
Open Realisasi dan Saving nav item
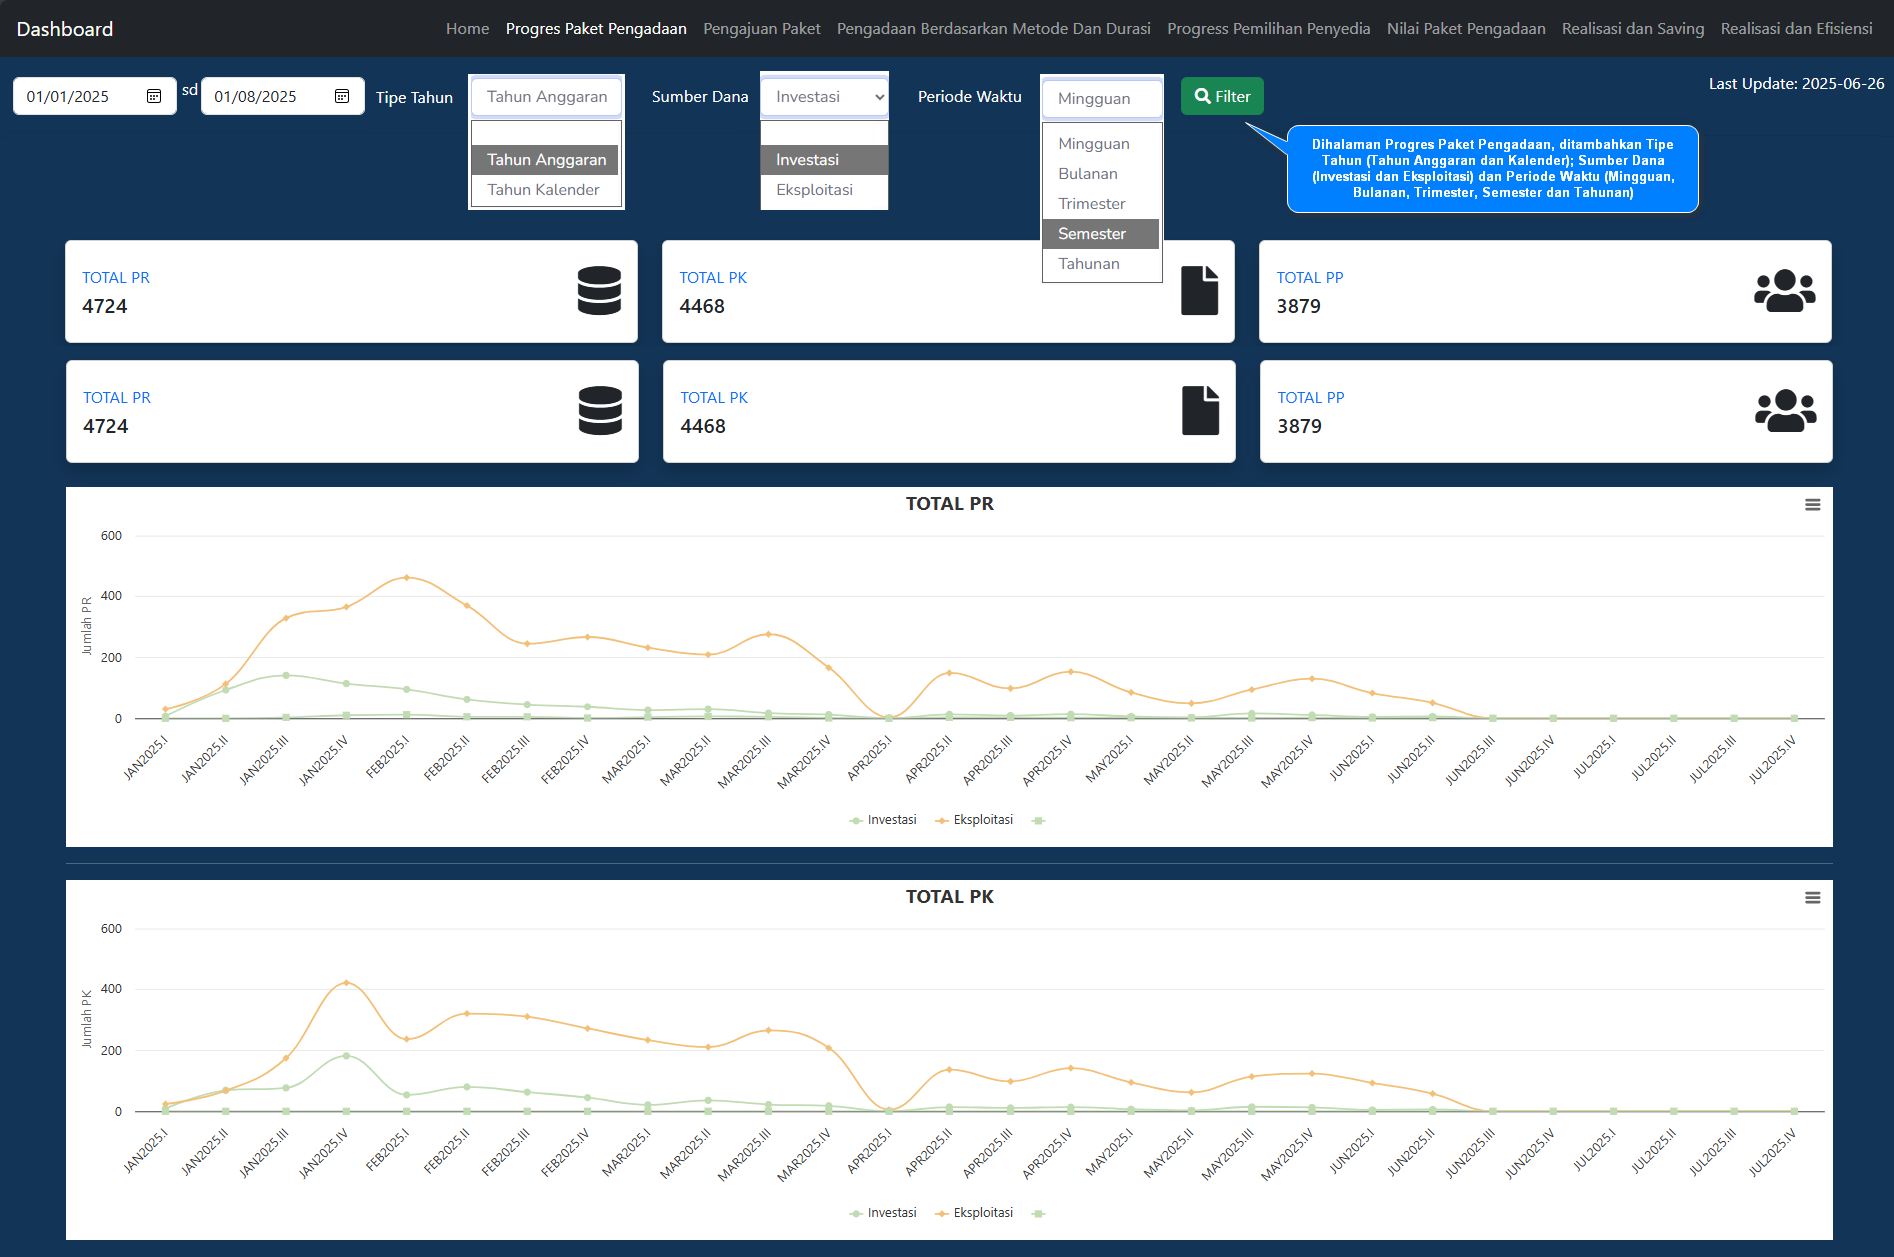click(1632, 29)
